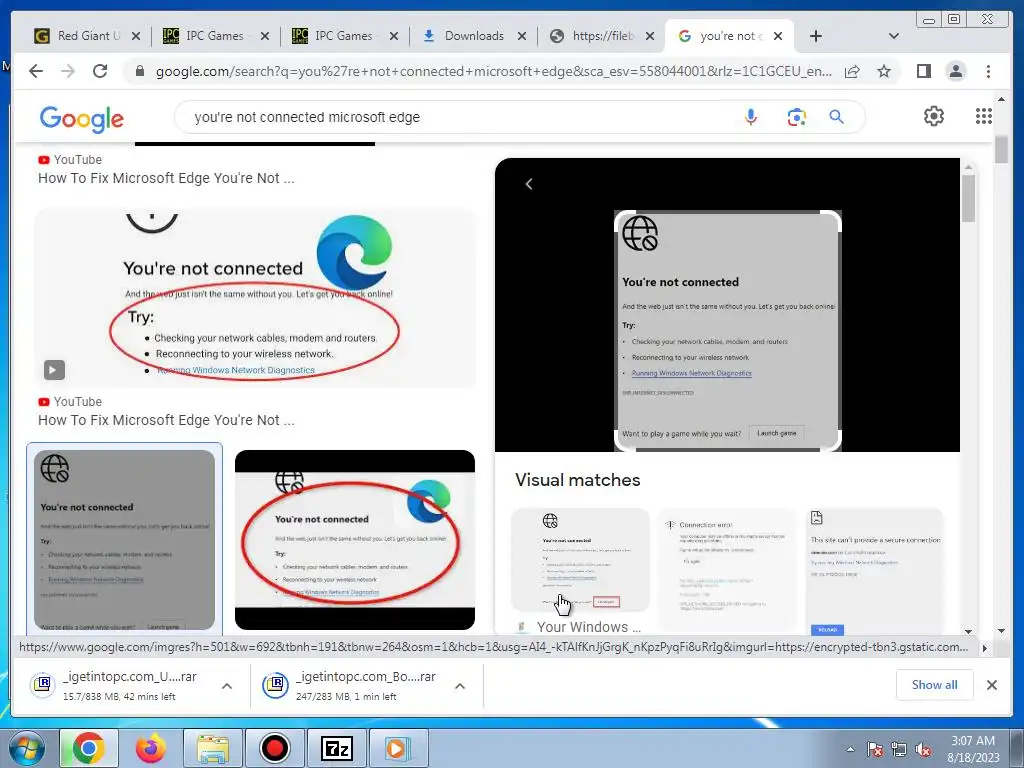Open a new browser tab
The height and width of the screenshot is (768, 1024).
816,37
